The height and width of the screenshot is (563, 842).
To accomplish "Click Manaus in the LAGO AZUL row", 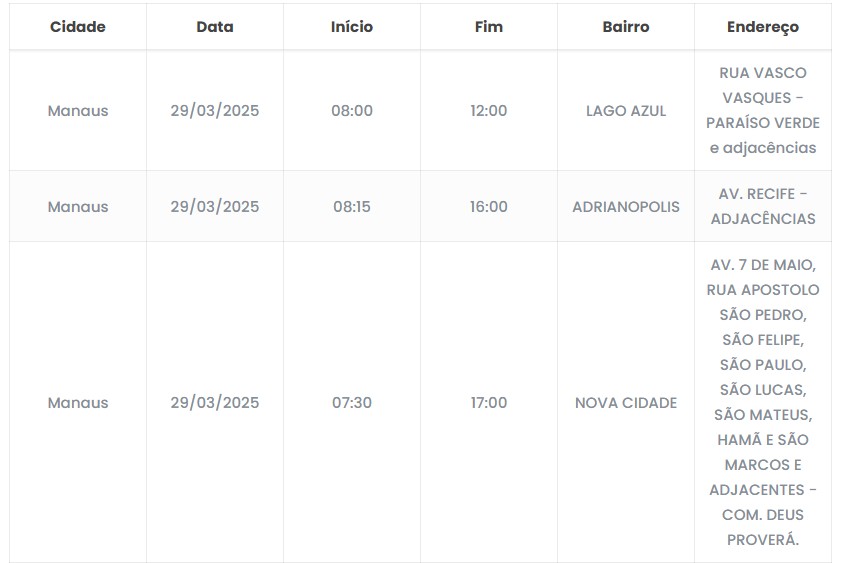I will [x=78, y=111].
